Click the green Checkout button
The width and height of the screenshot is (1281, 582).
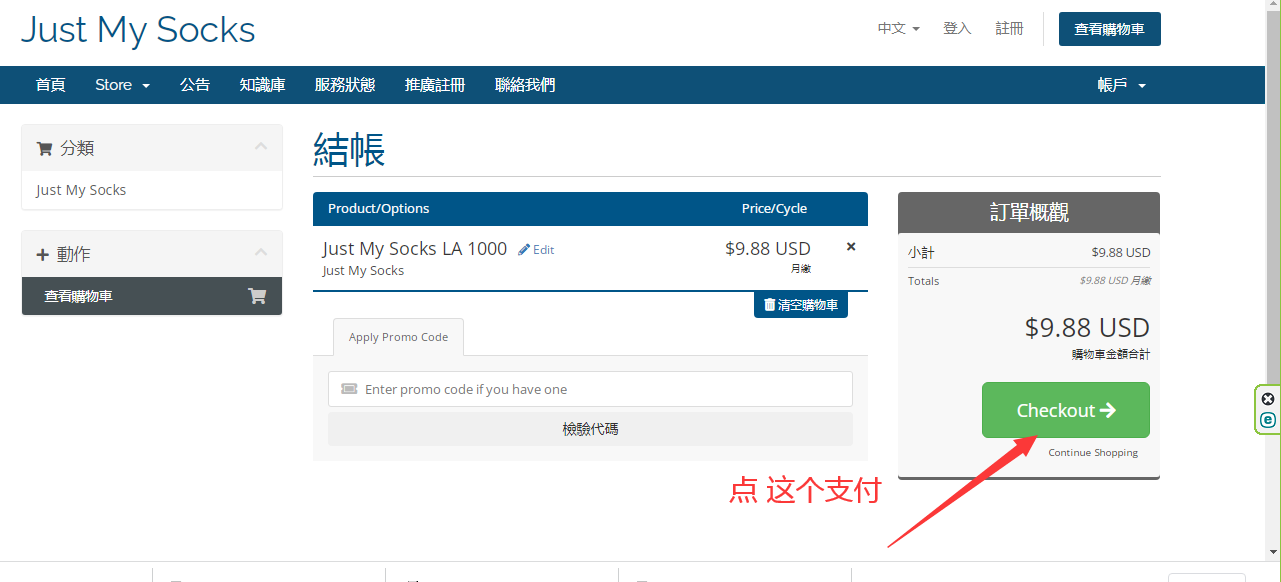pos(1064,410)
